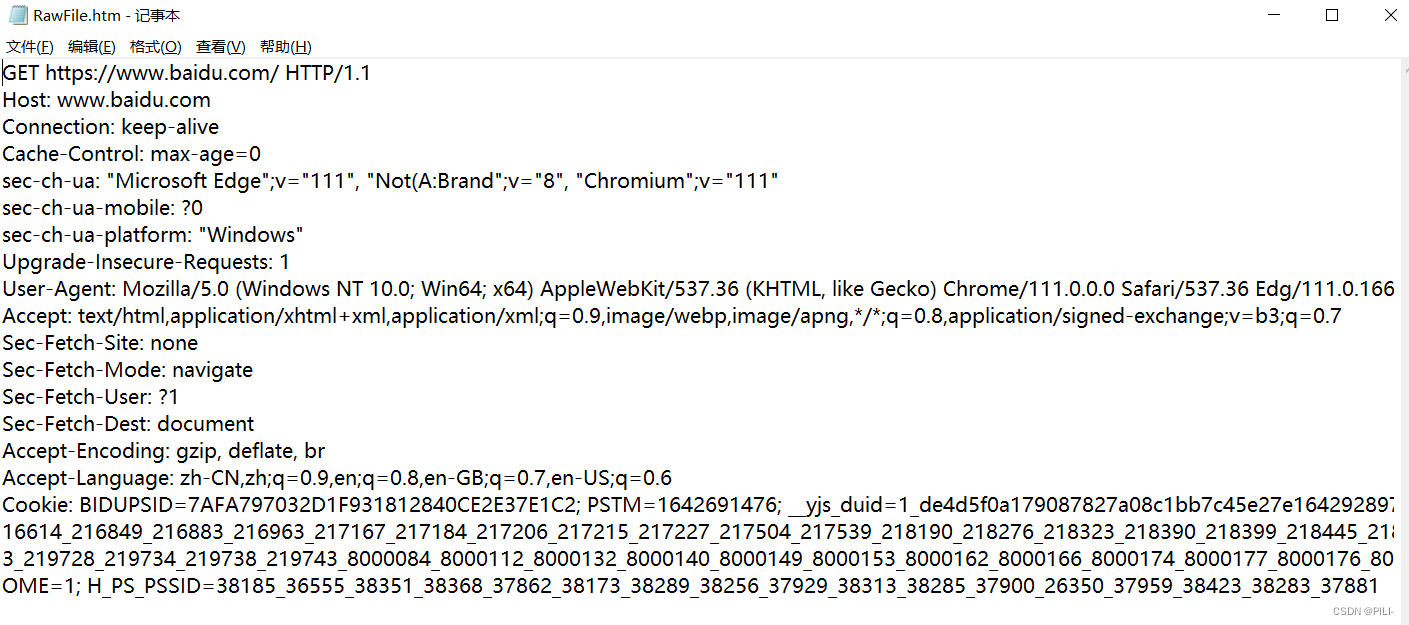This screenshot has width=1409, height=625.
Task: Open the 编辑(E) menu
Action: [x=92, y=47]
